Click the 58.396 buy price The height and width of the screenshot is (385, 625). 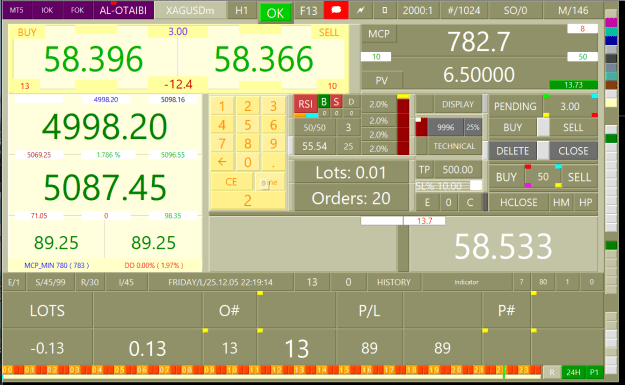(93, 59)
